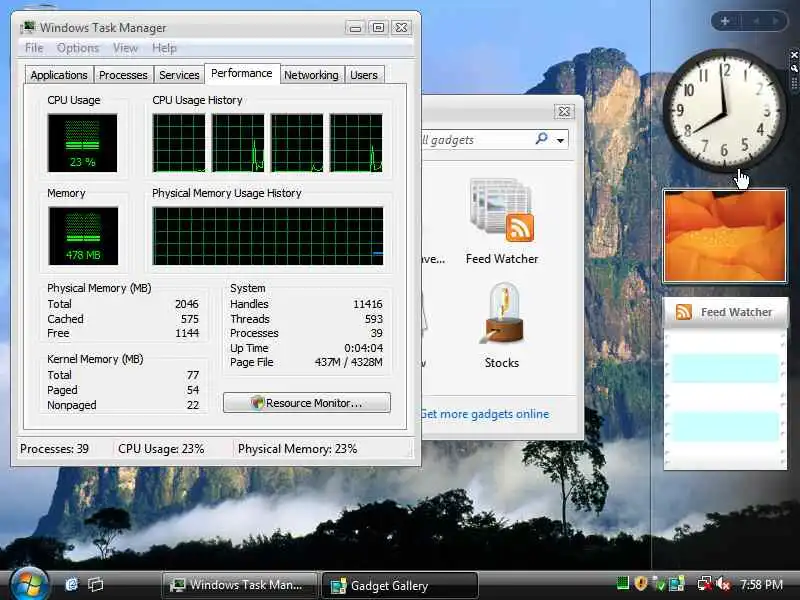Click the Handles value 11416
Screen dimensions: 800x600
coord(368,304)
